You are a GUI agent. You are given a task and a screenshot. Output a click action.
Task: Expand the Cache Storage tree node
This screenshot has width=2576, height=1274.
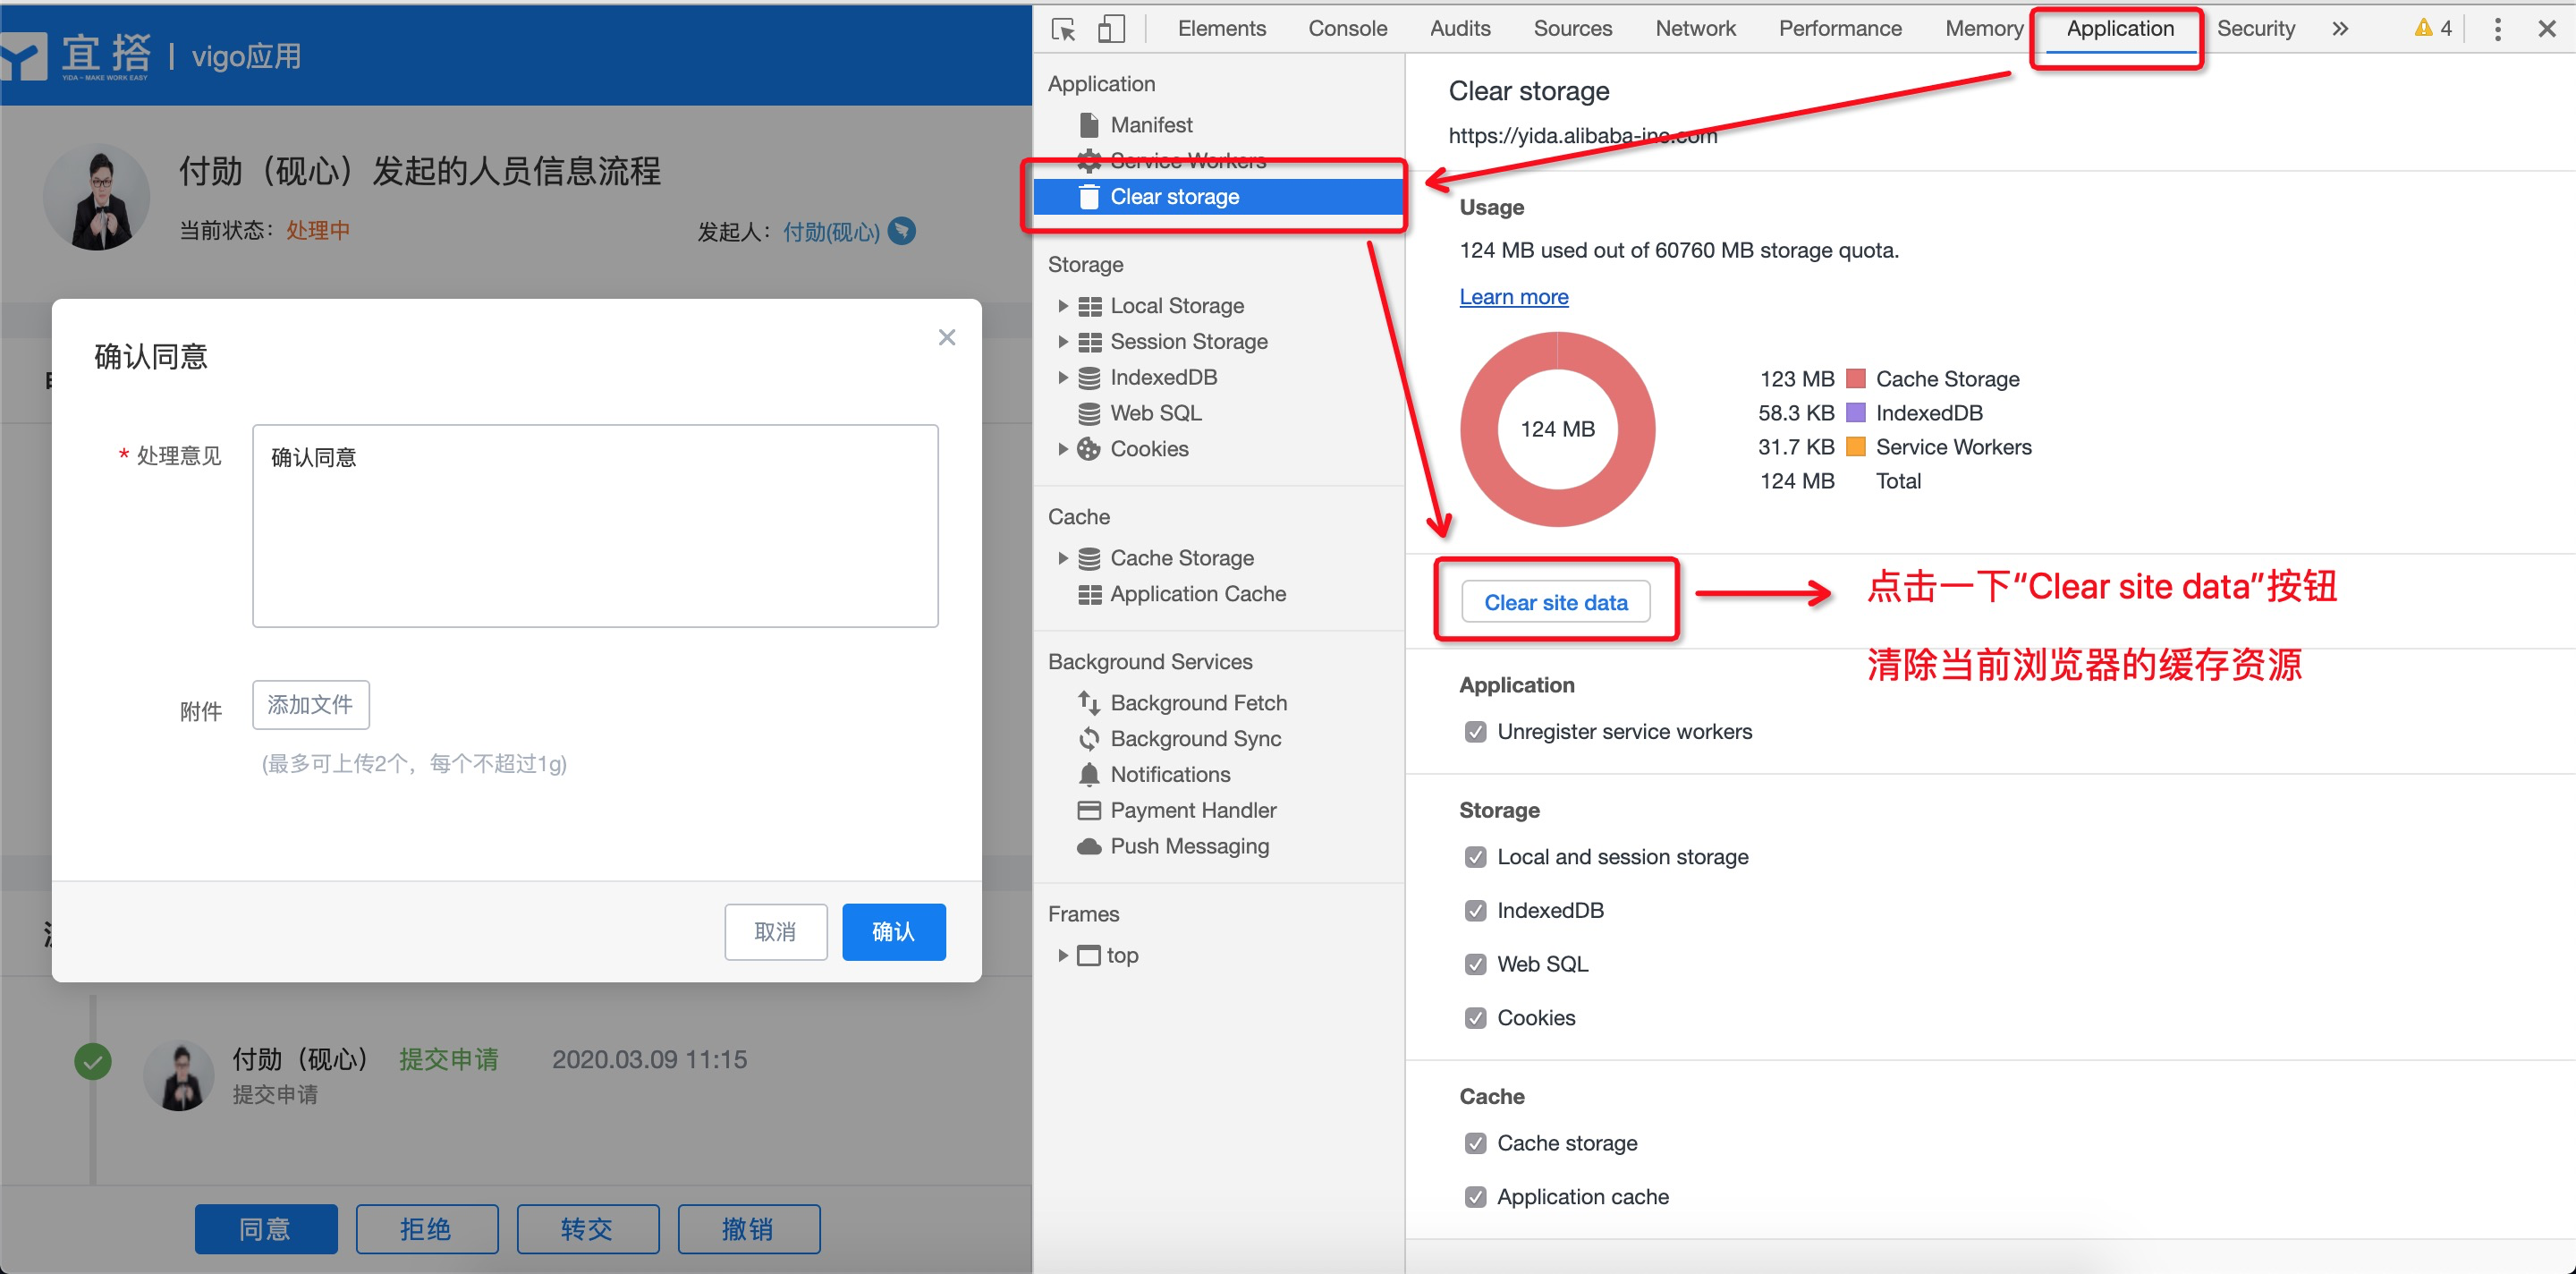1063,558
